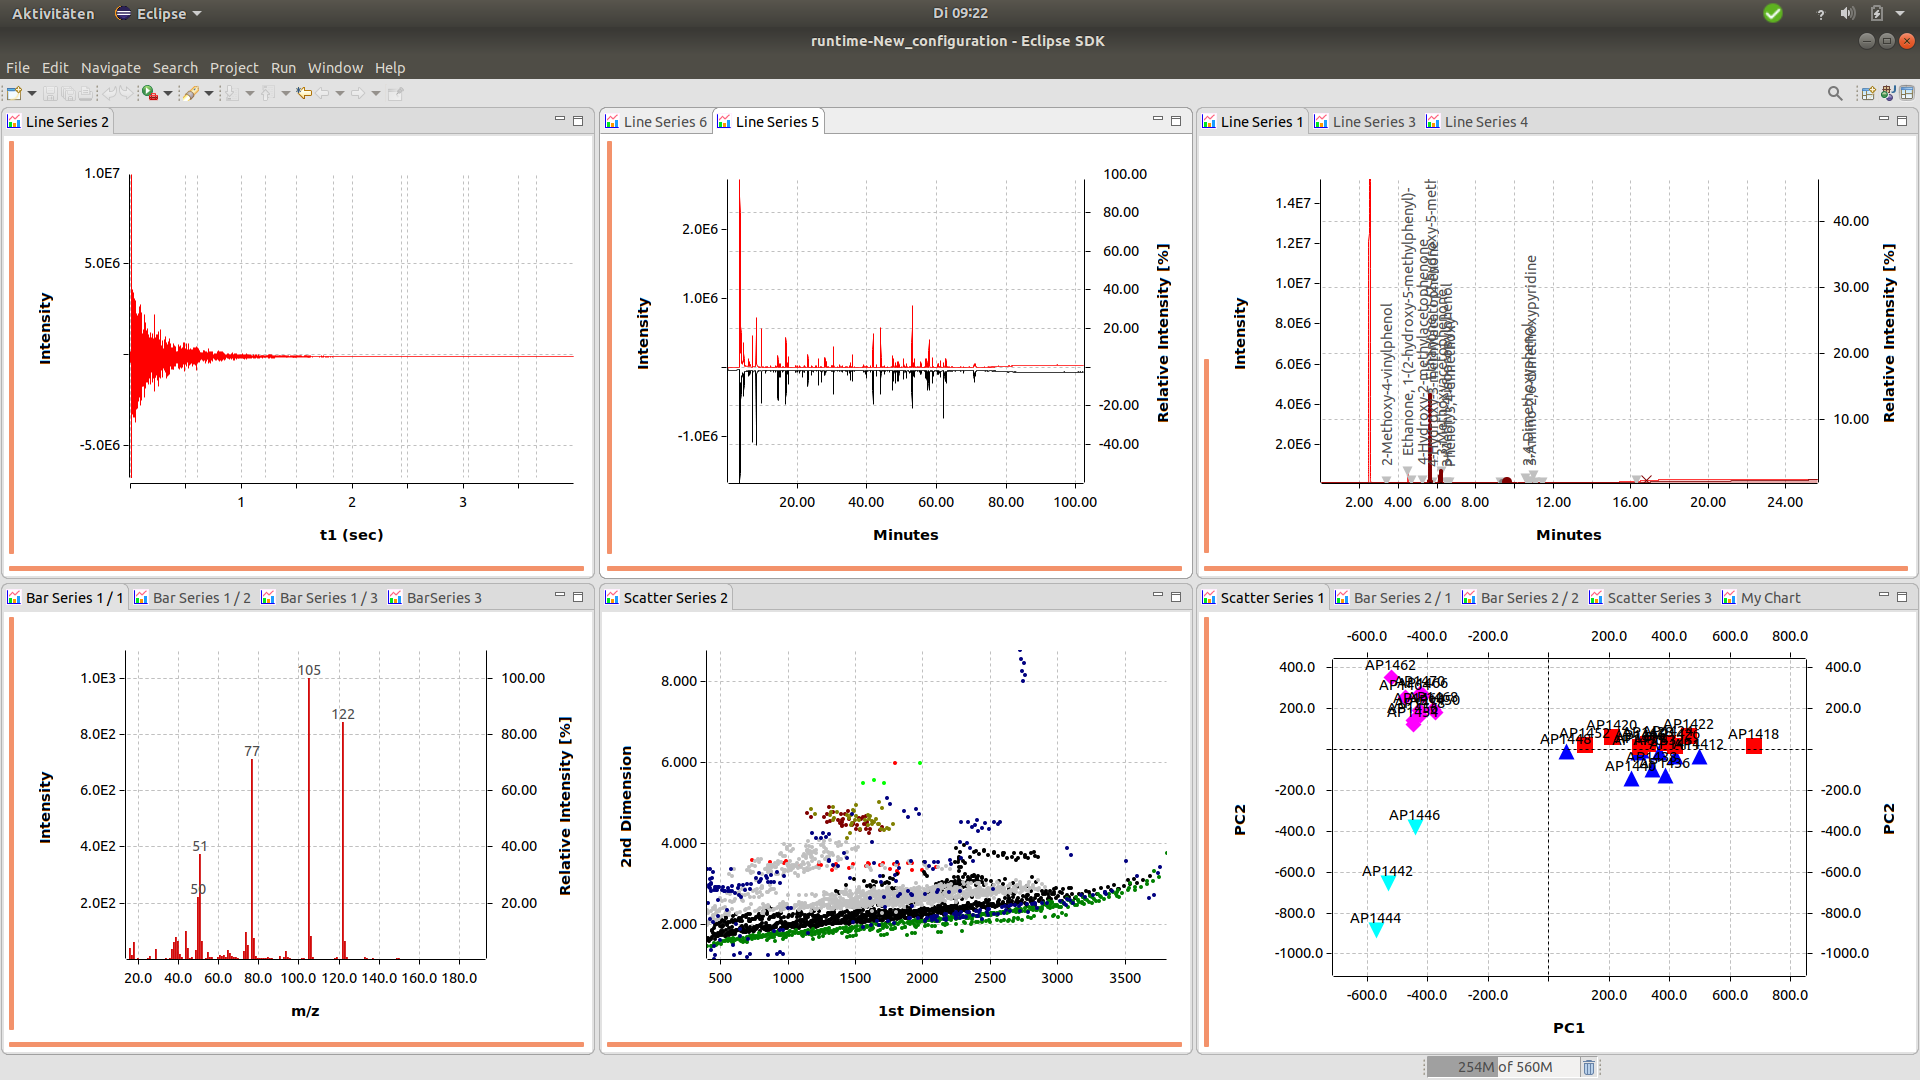Screen dimensions: 1920x1080
Task: Switch to the Line Series 6 tab
Action: [656, 122]
